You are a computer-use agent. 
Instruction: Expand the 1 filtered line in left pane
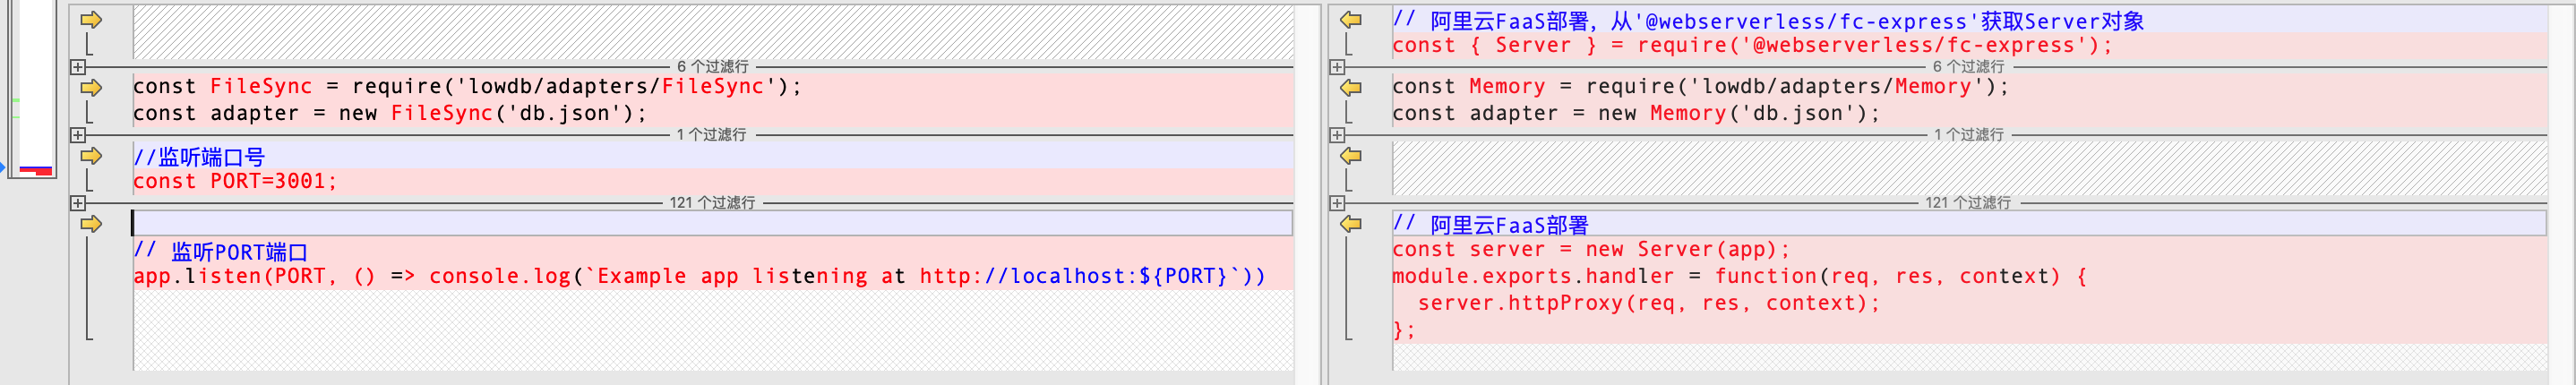(x=78, y=135)
